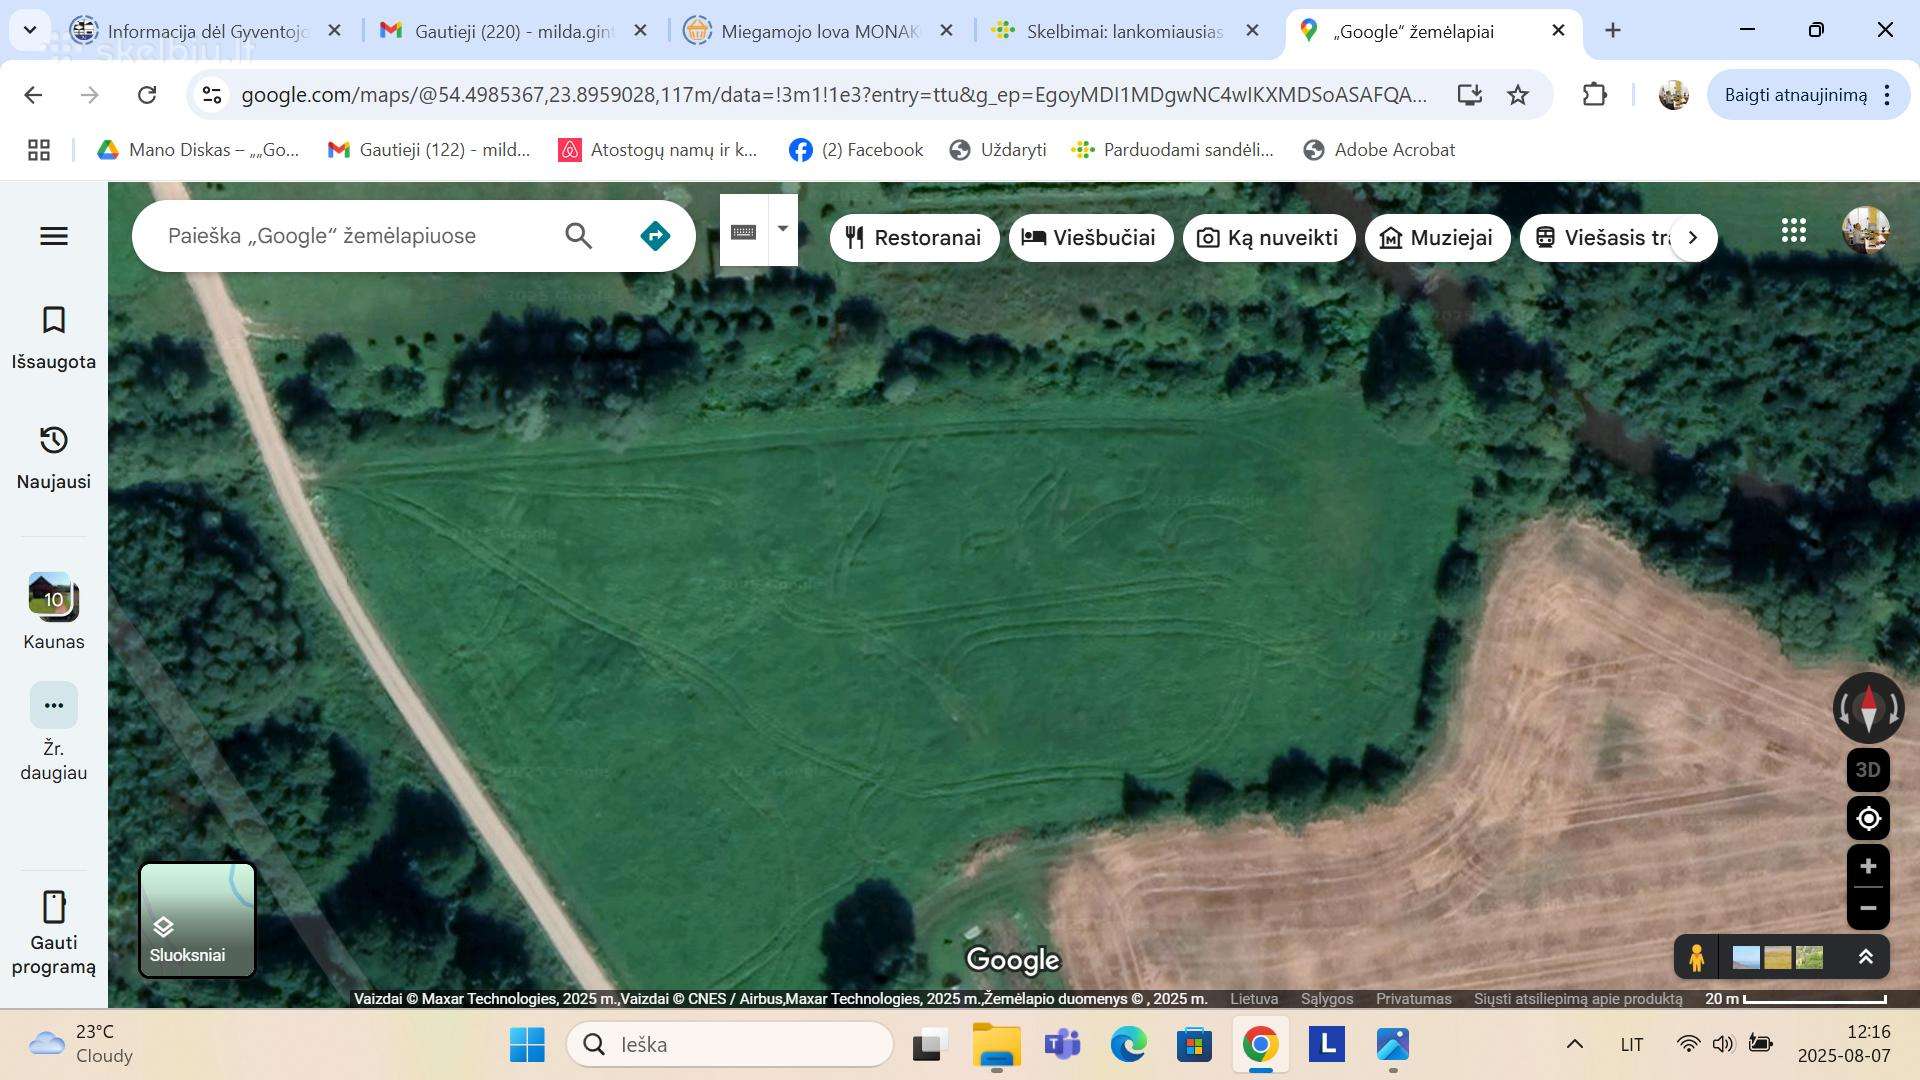This screenshot has width=1920, height=1080.
Task: Reset map orientation with compass
Action: (1868, 708)
